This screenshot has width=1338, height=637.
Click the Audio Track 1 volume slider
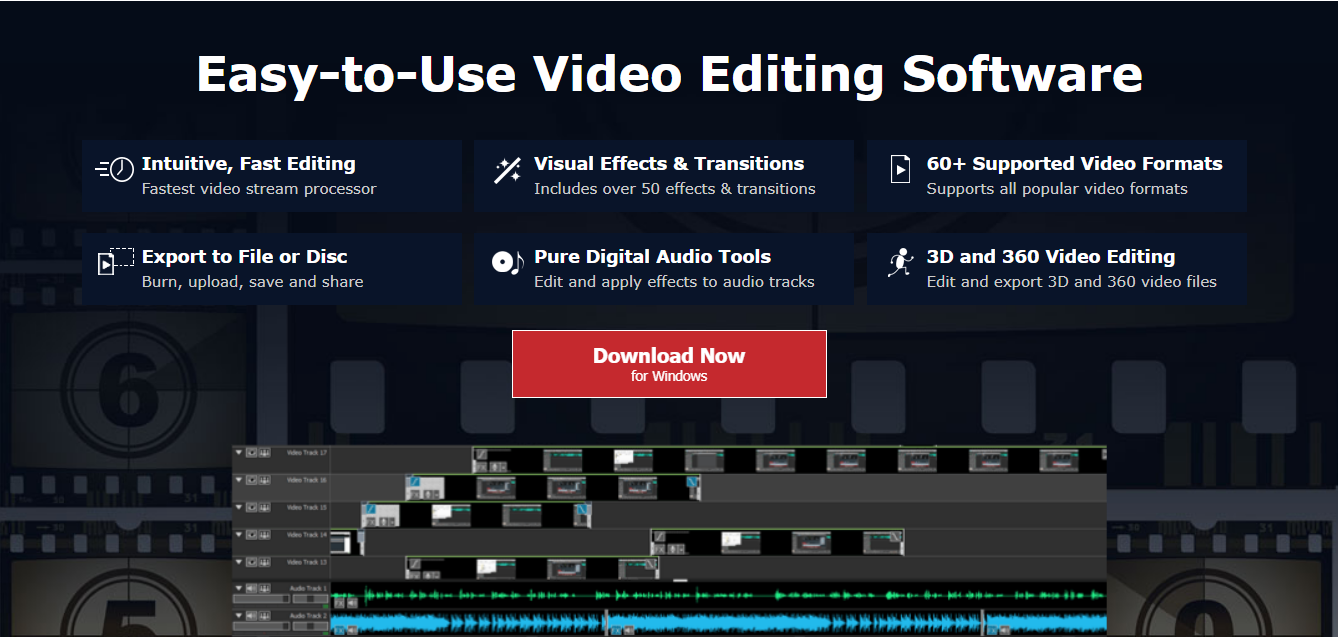click(262, 599)
